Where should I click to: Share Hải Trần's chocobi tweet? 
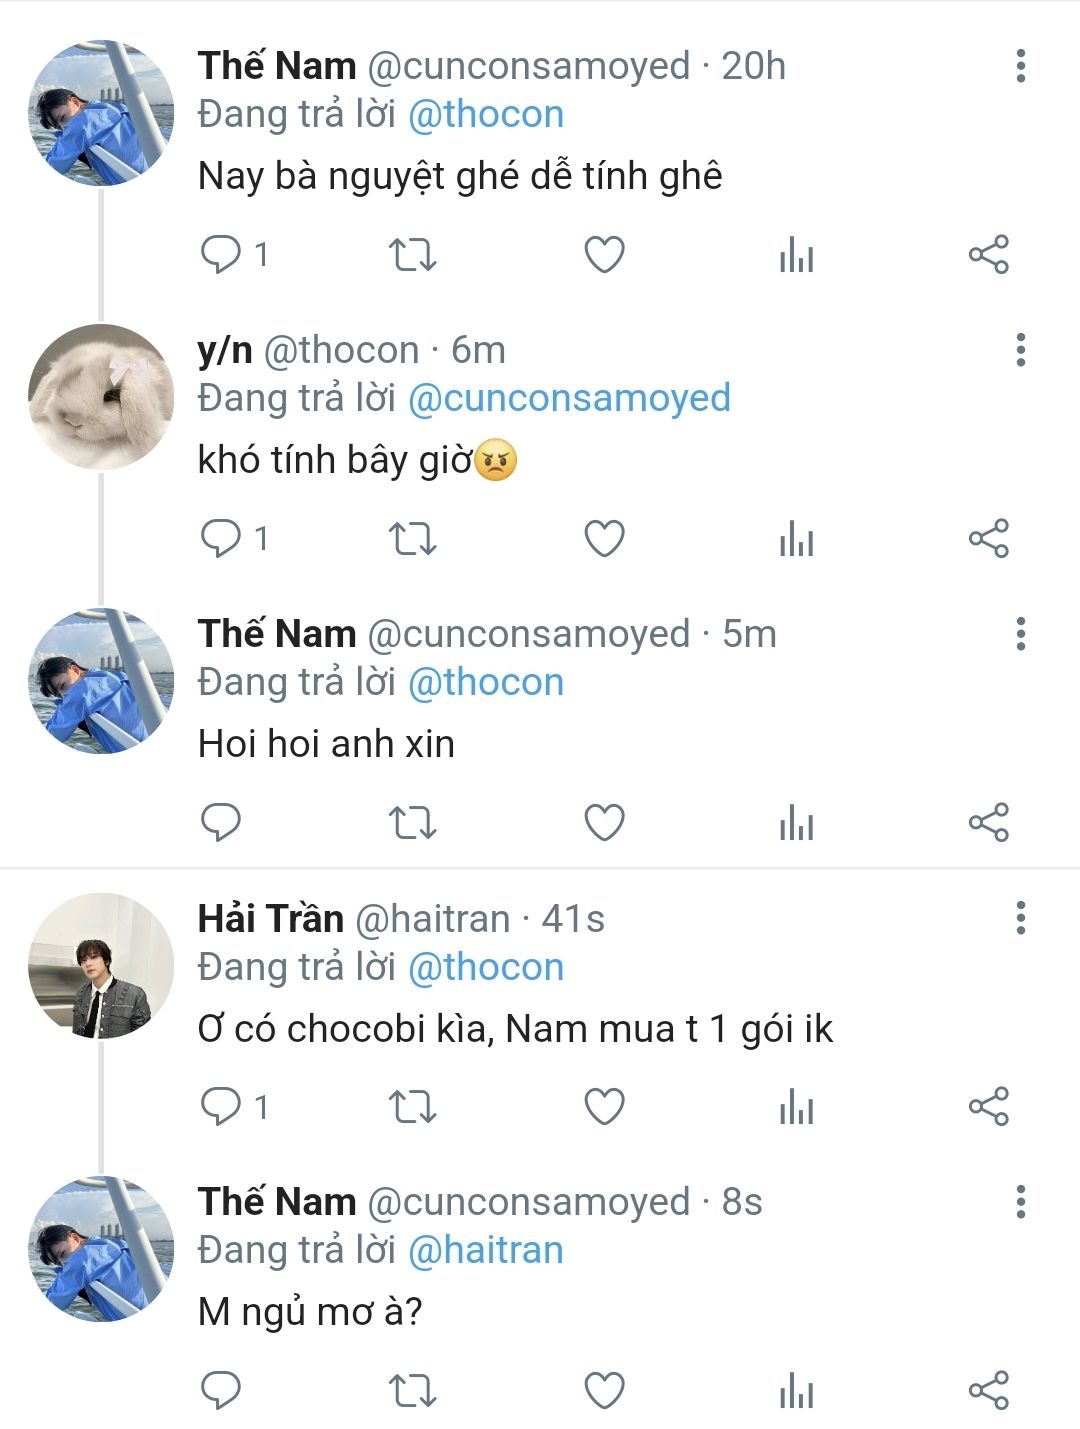pyautogui.click(x=988, y=1107)
